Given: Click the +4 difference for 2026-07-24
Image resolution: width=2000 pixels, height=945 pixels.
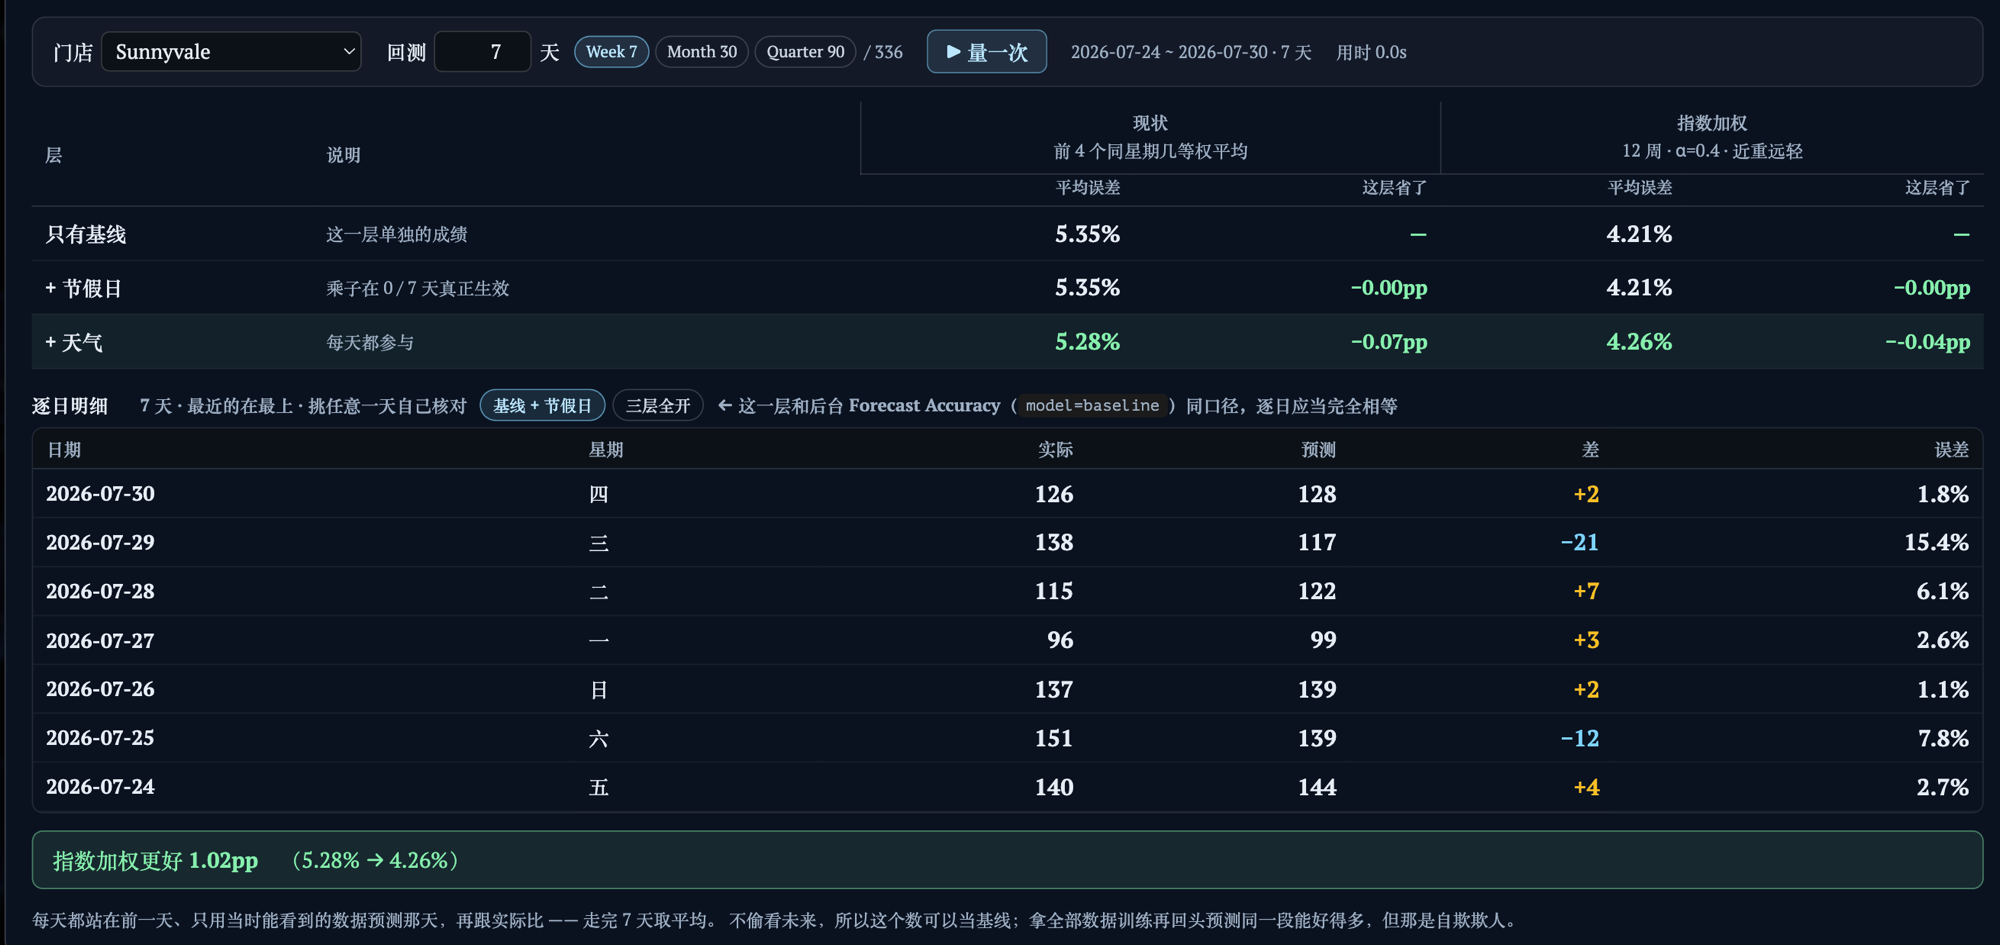Looking at the screenshot, I should tap(1586, 787).
